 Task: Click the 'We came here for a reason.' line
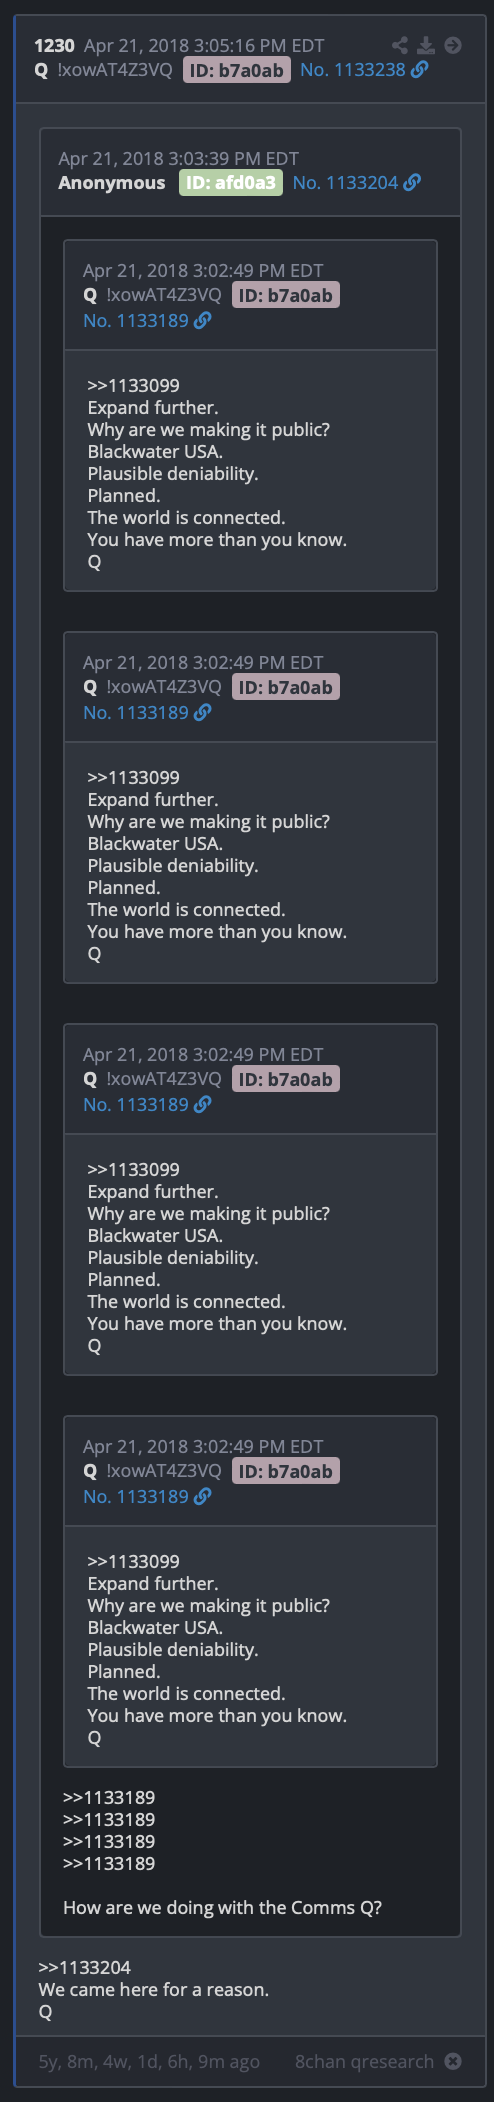click(154, 1989)
